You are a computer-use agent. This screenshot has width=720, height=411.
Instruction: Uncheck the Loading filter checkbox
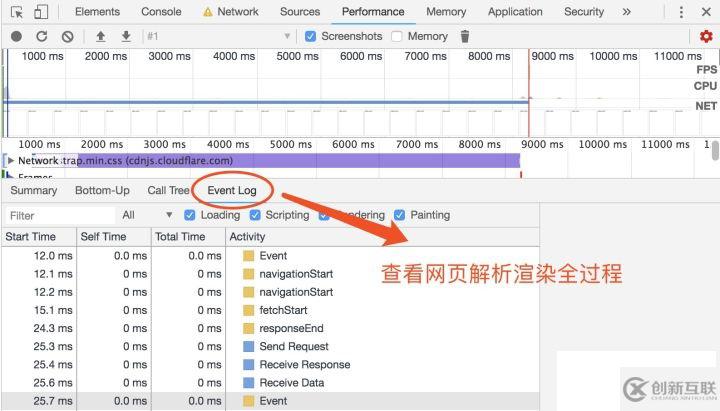[x=189, y=215]
